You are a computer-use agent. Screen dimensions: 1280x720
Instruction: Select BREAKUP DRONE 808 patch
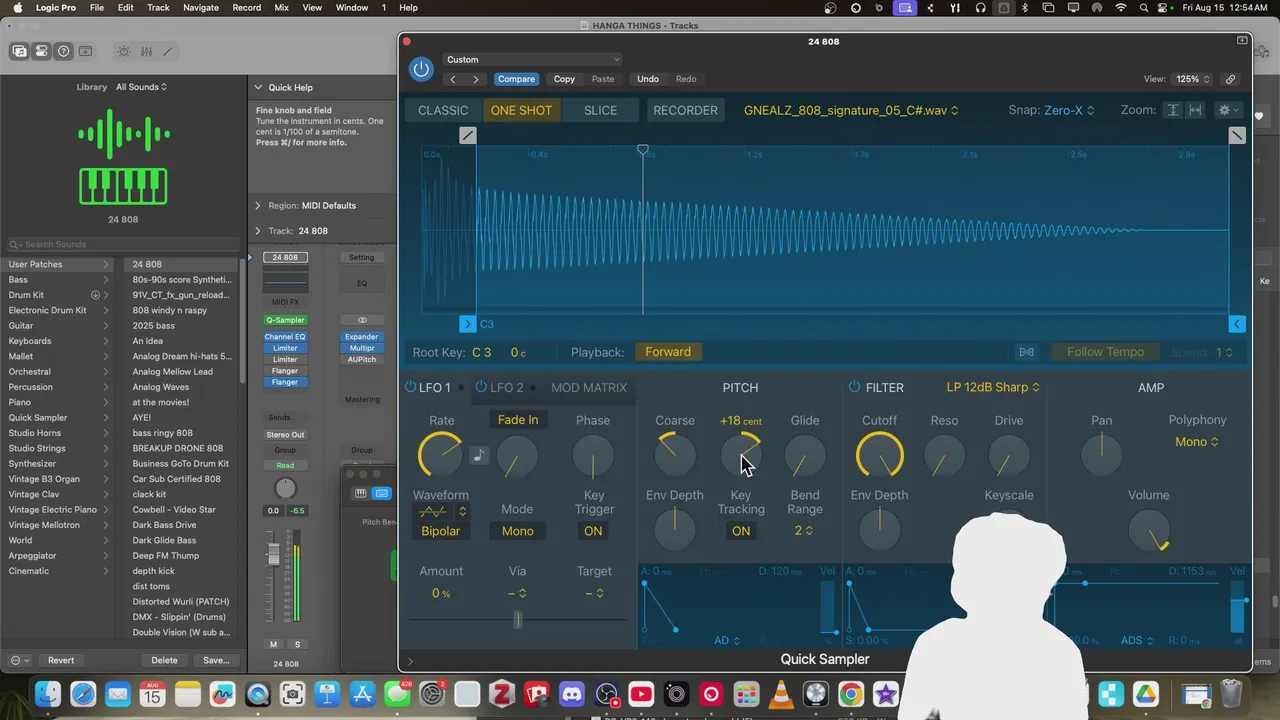click(x=178, y=448)
